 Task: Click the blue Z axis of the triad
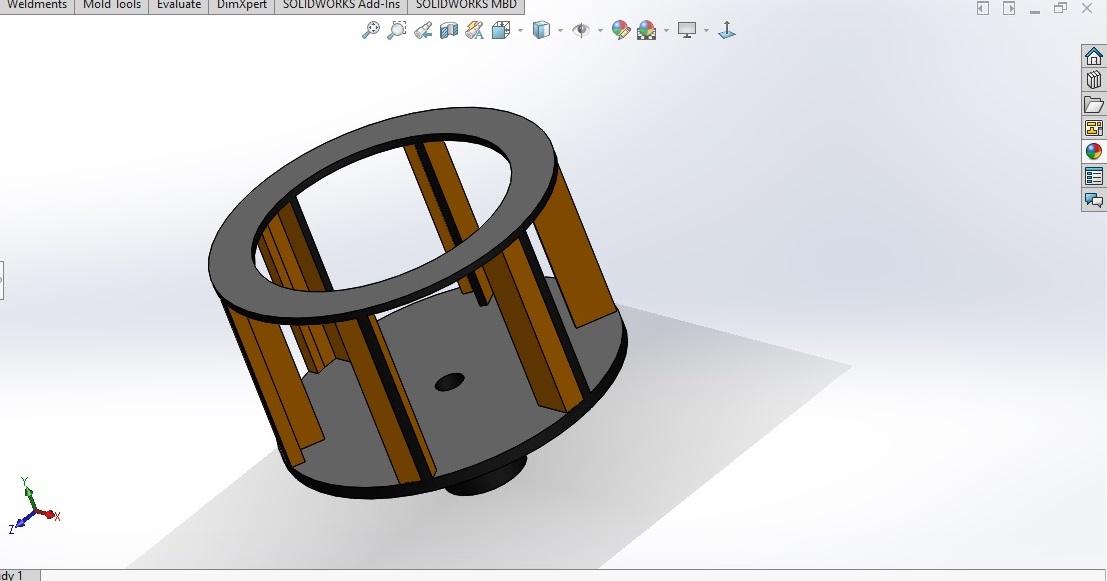click(22, 522)
